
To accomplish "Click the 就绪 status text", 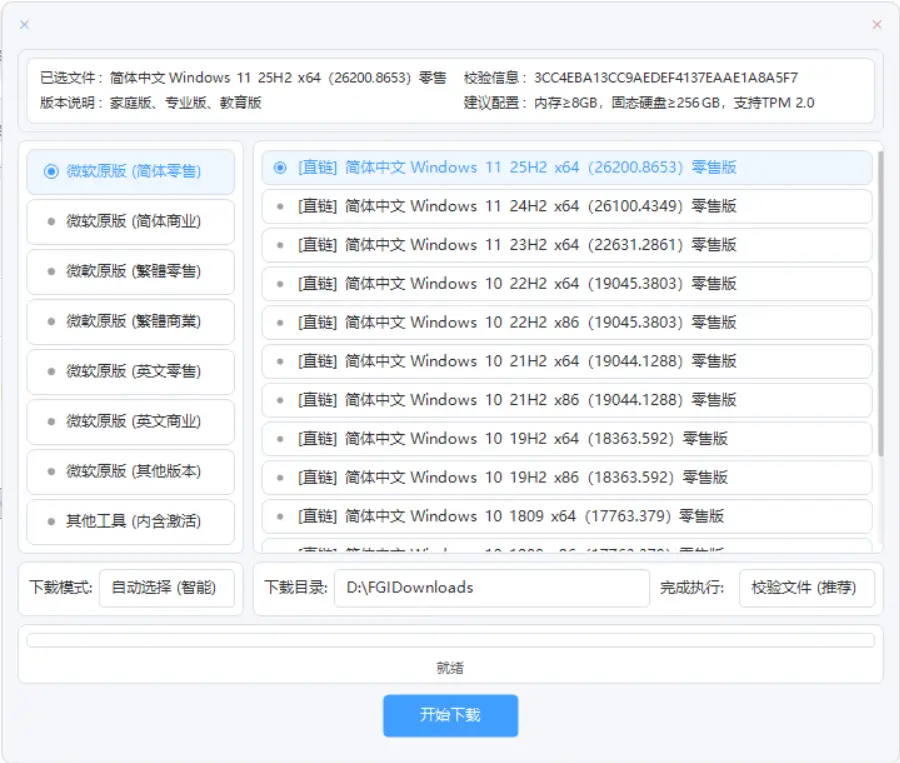I will click(450, 668).
